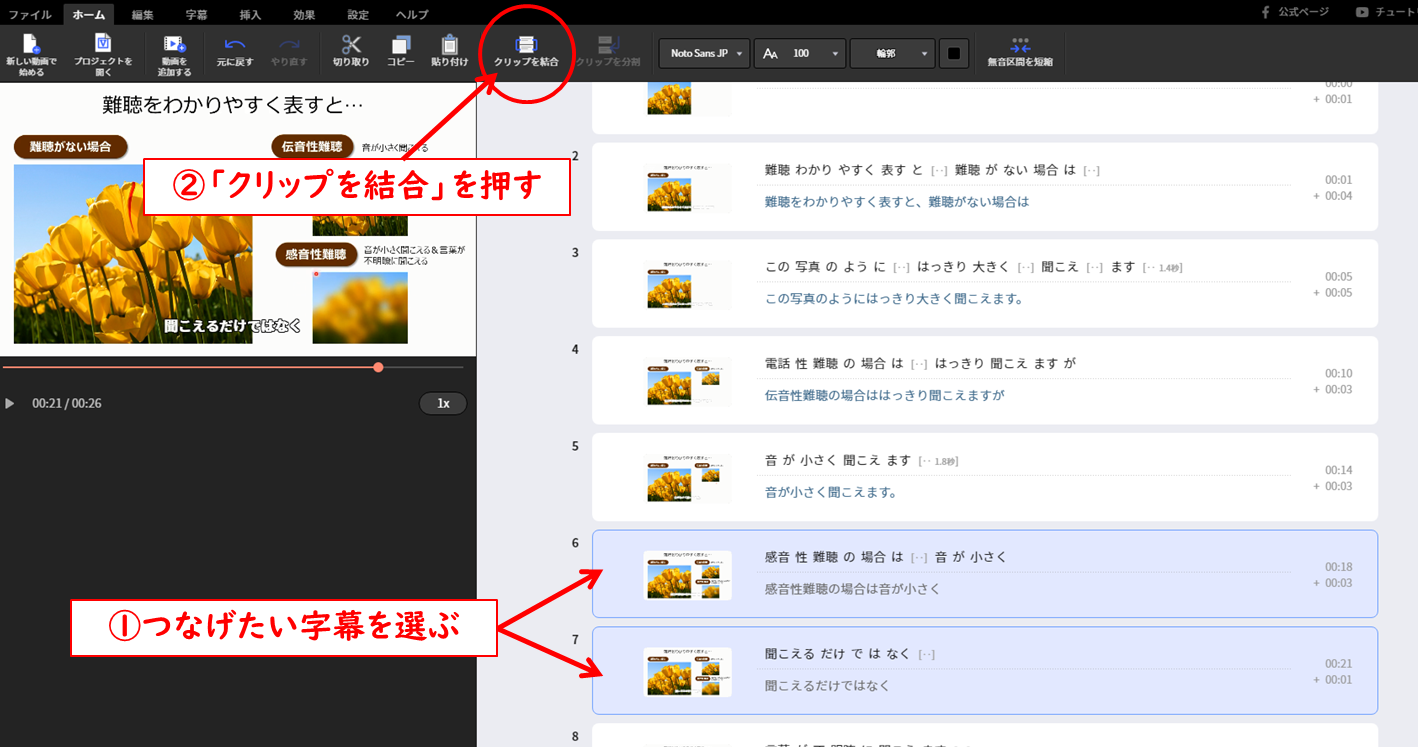Click the thumbnail of clip 4
The width and height of the screenshot is (1418, 747).
(688, 381)
